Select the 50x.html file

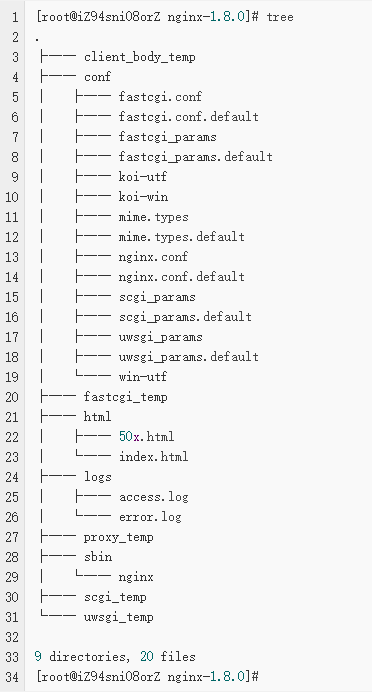[x=147, y=437]
